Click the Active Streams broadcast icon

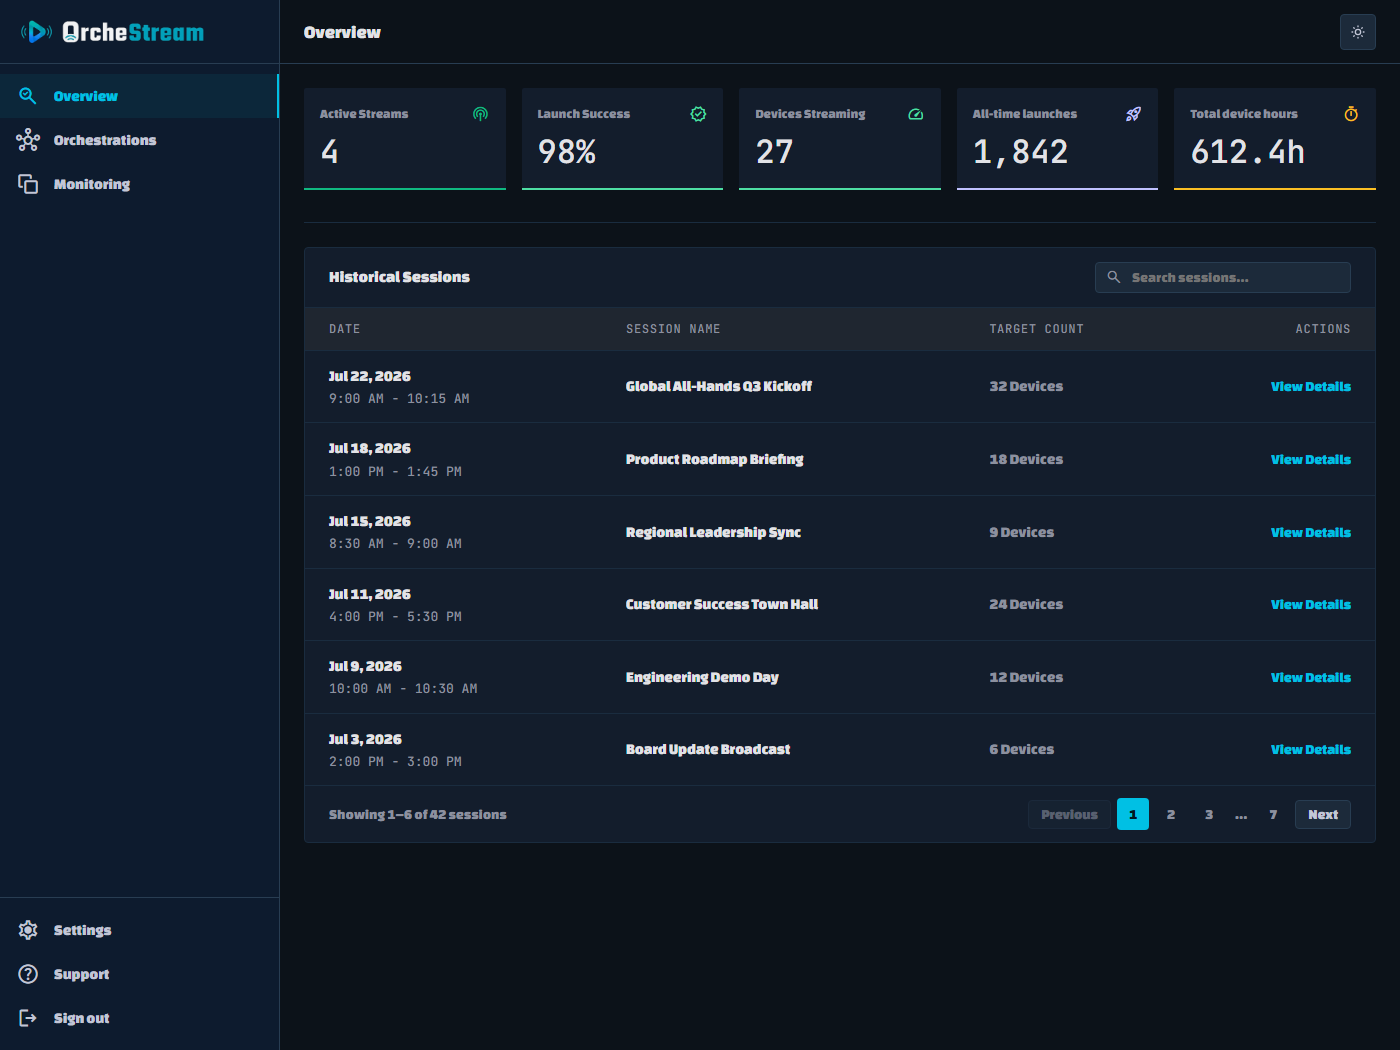(x=480, y=114)
